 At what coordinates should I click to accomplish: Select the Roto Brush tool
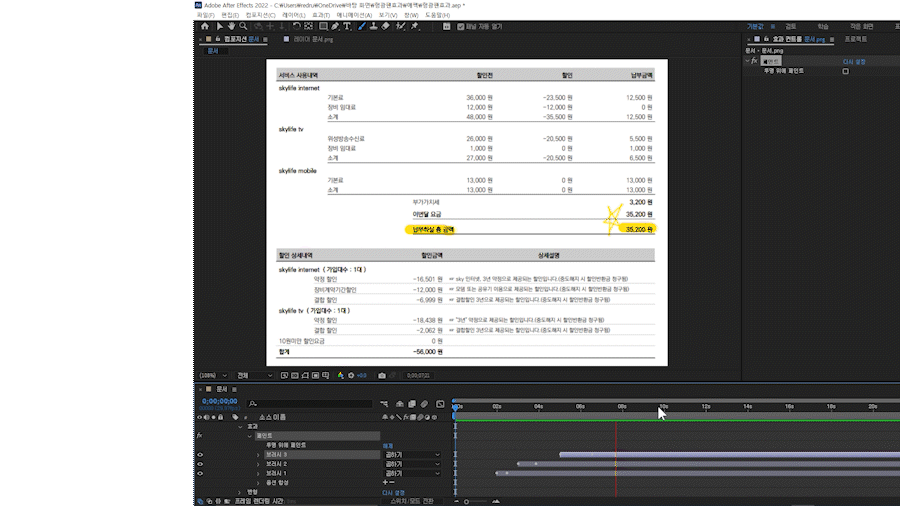click(401, 26)
